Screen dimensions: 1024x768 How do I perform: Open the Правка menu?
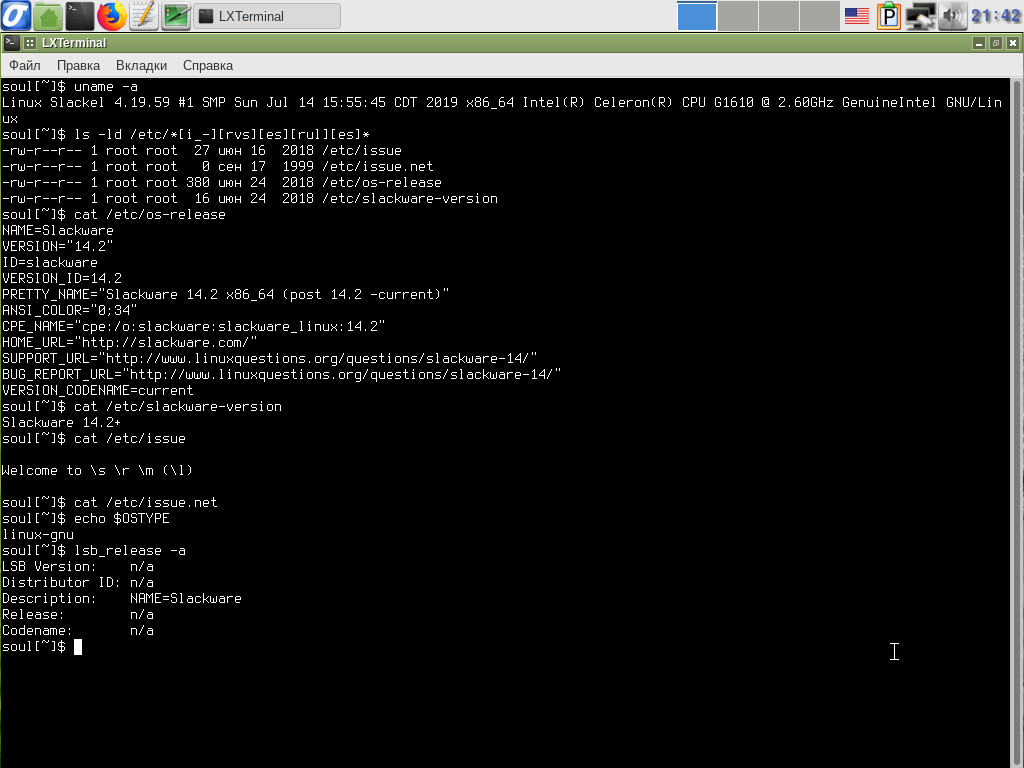[78, 65]
